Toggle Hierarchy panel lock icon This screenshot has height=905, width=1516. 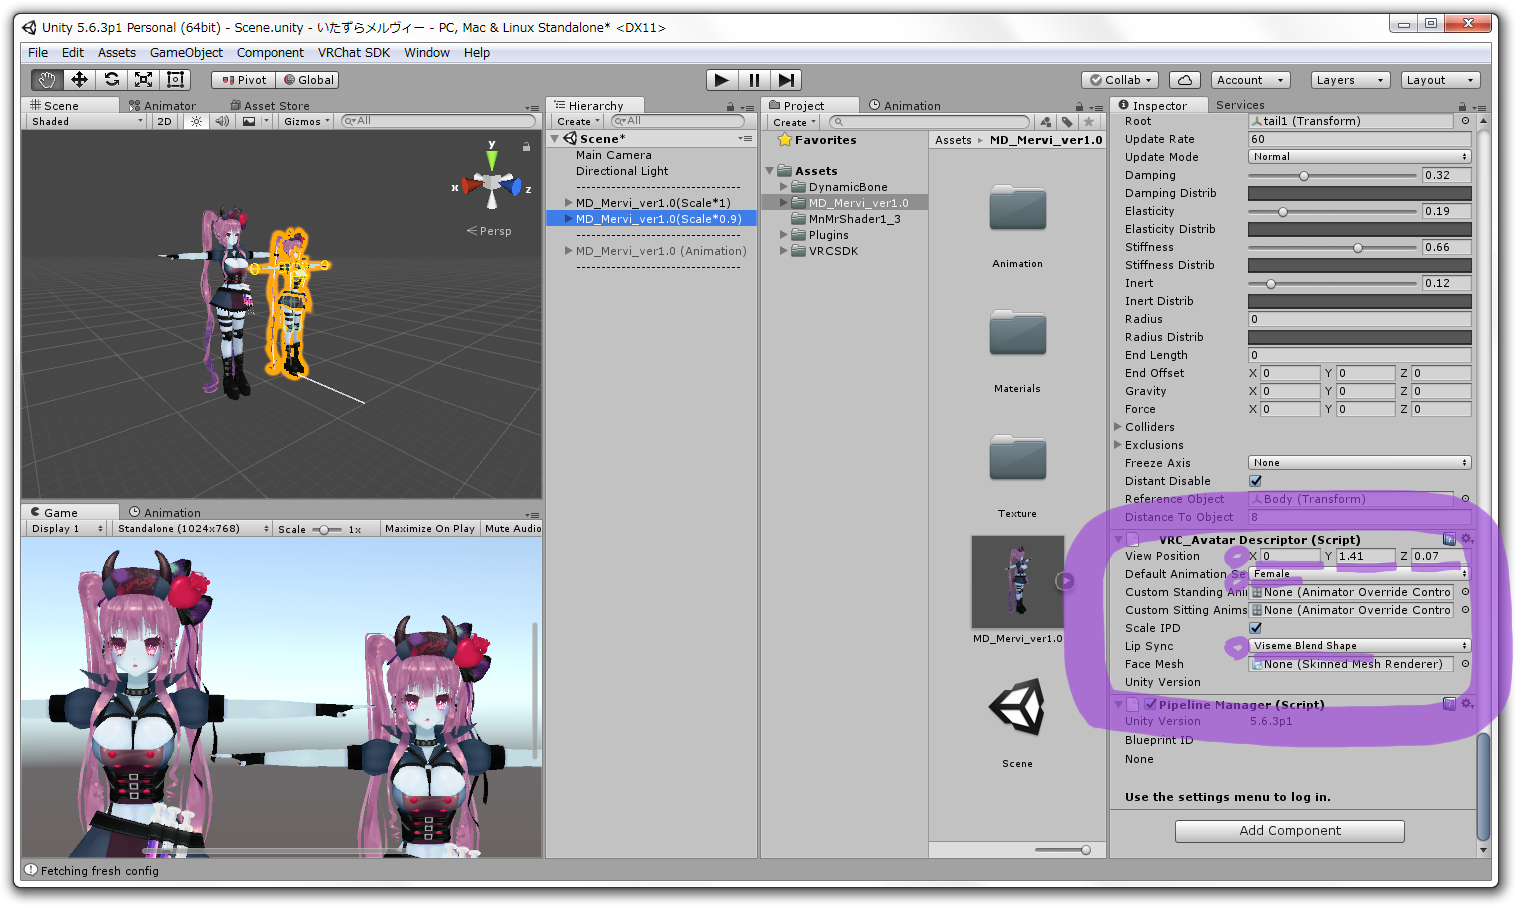(x=730, y=106)
